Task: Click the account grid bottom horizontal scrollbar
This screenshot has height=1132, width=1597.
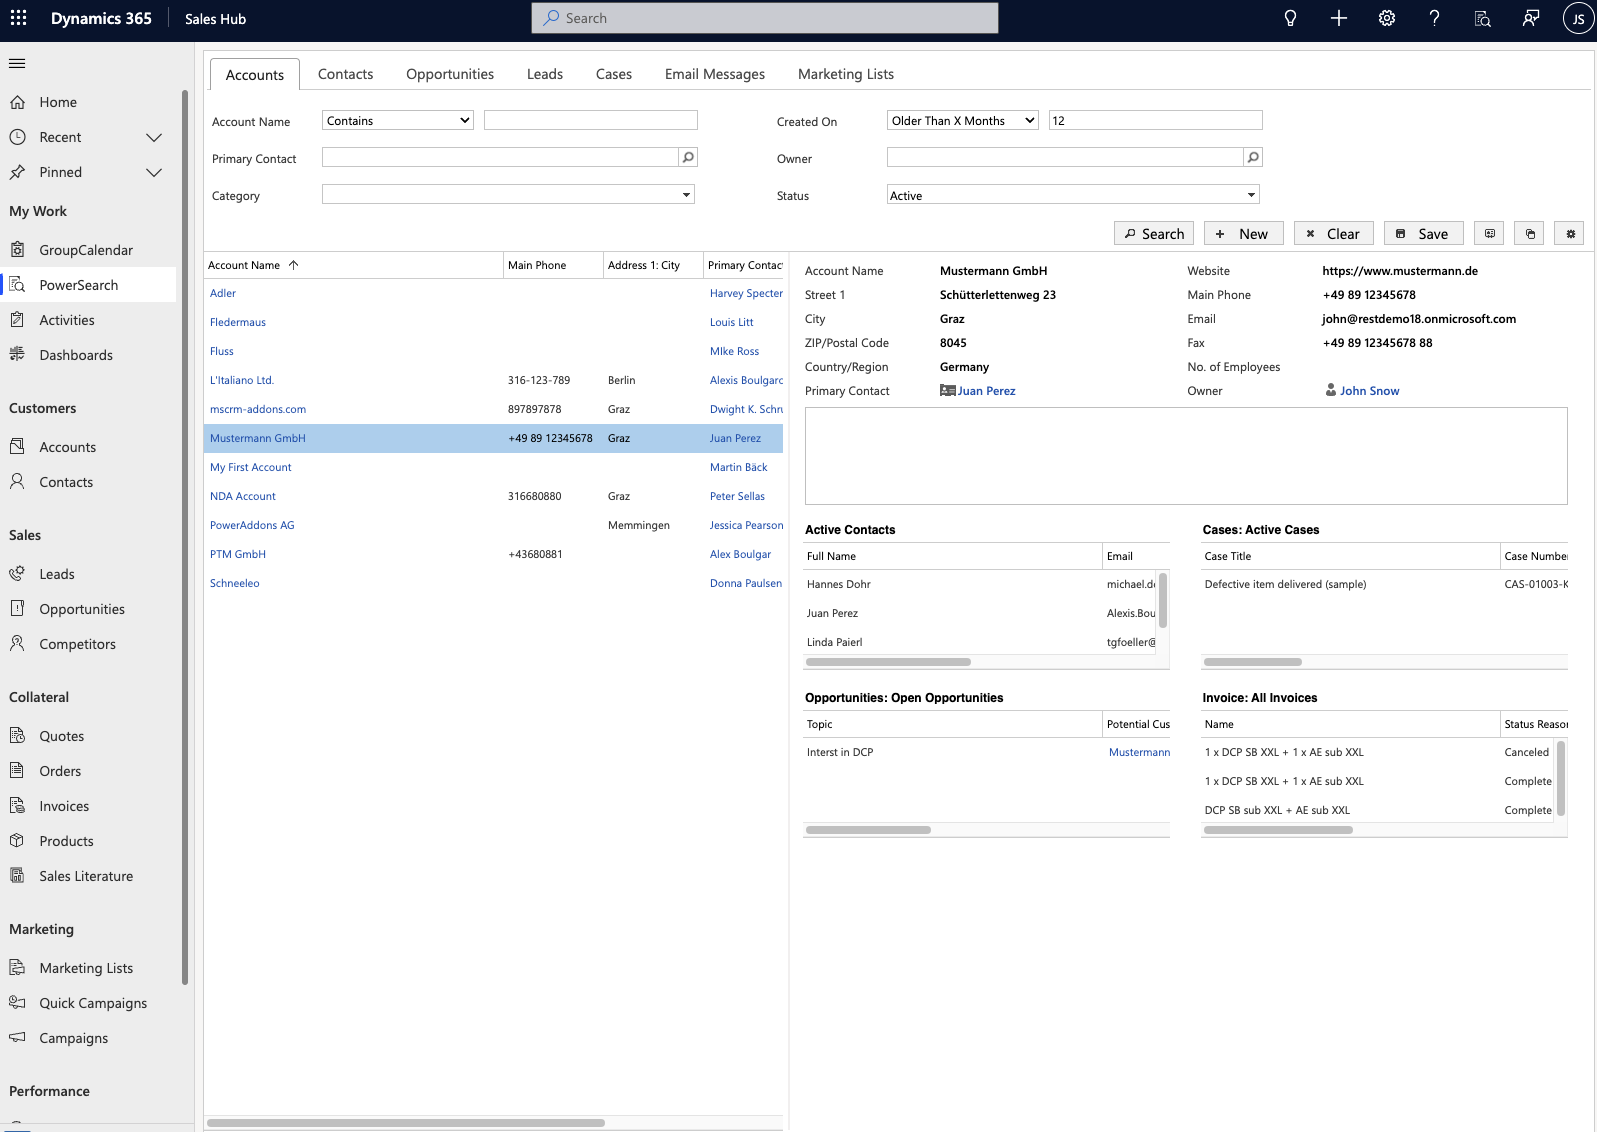Action: pos(406,1123)
